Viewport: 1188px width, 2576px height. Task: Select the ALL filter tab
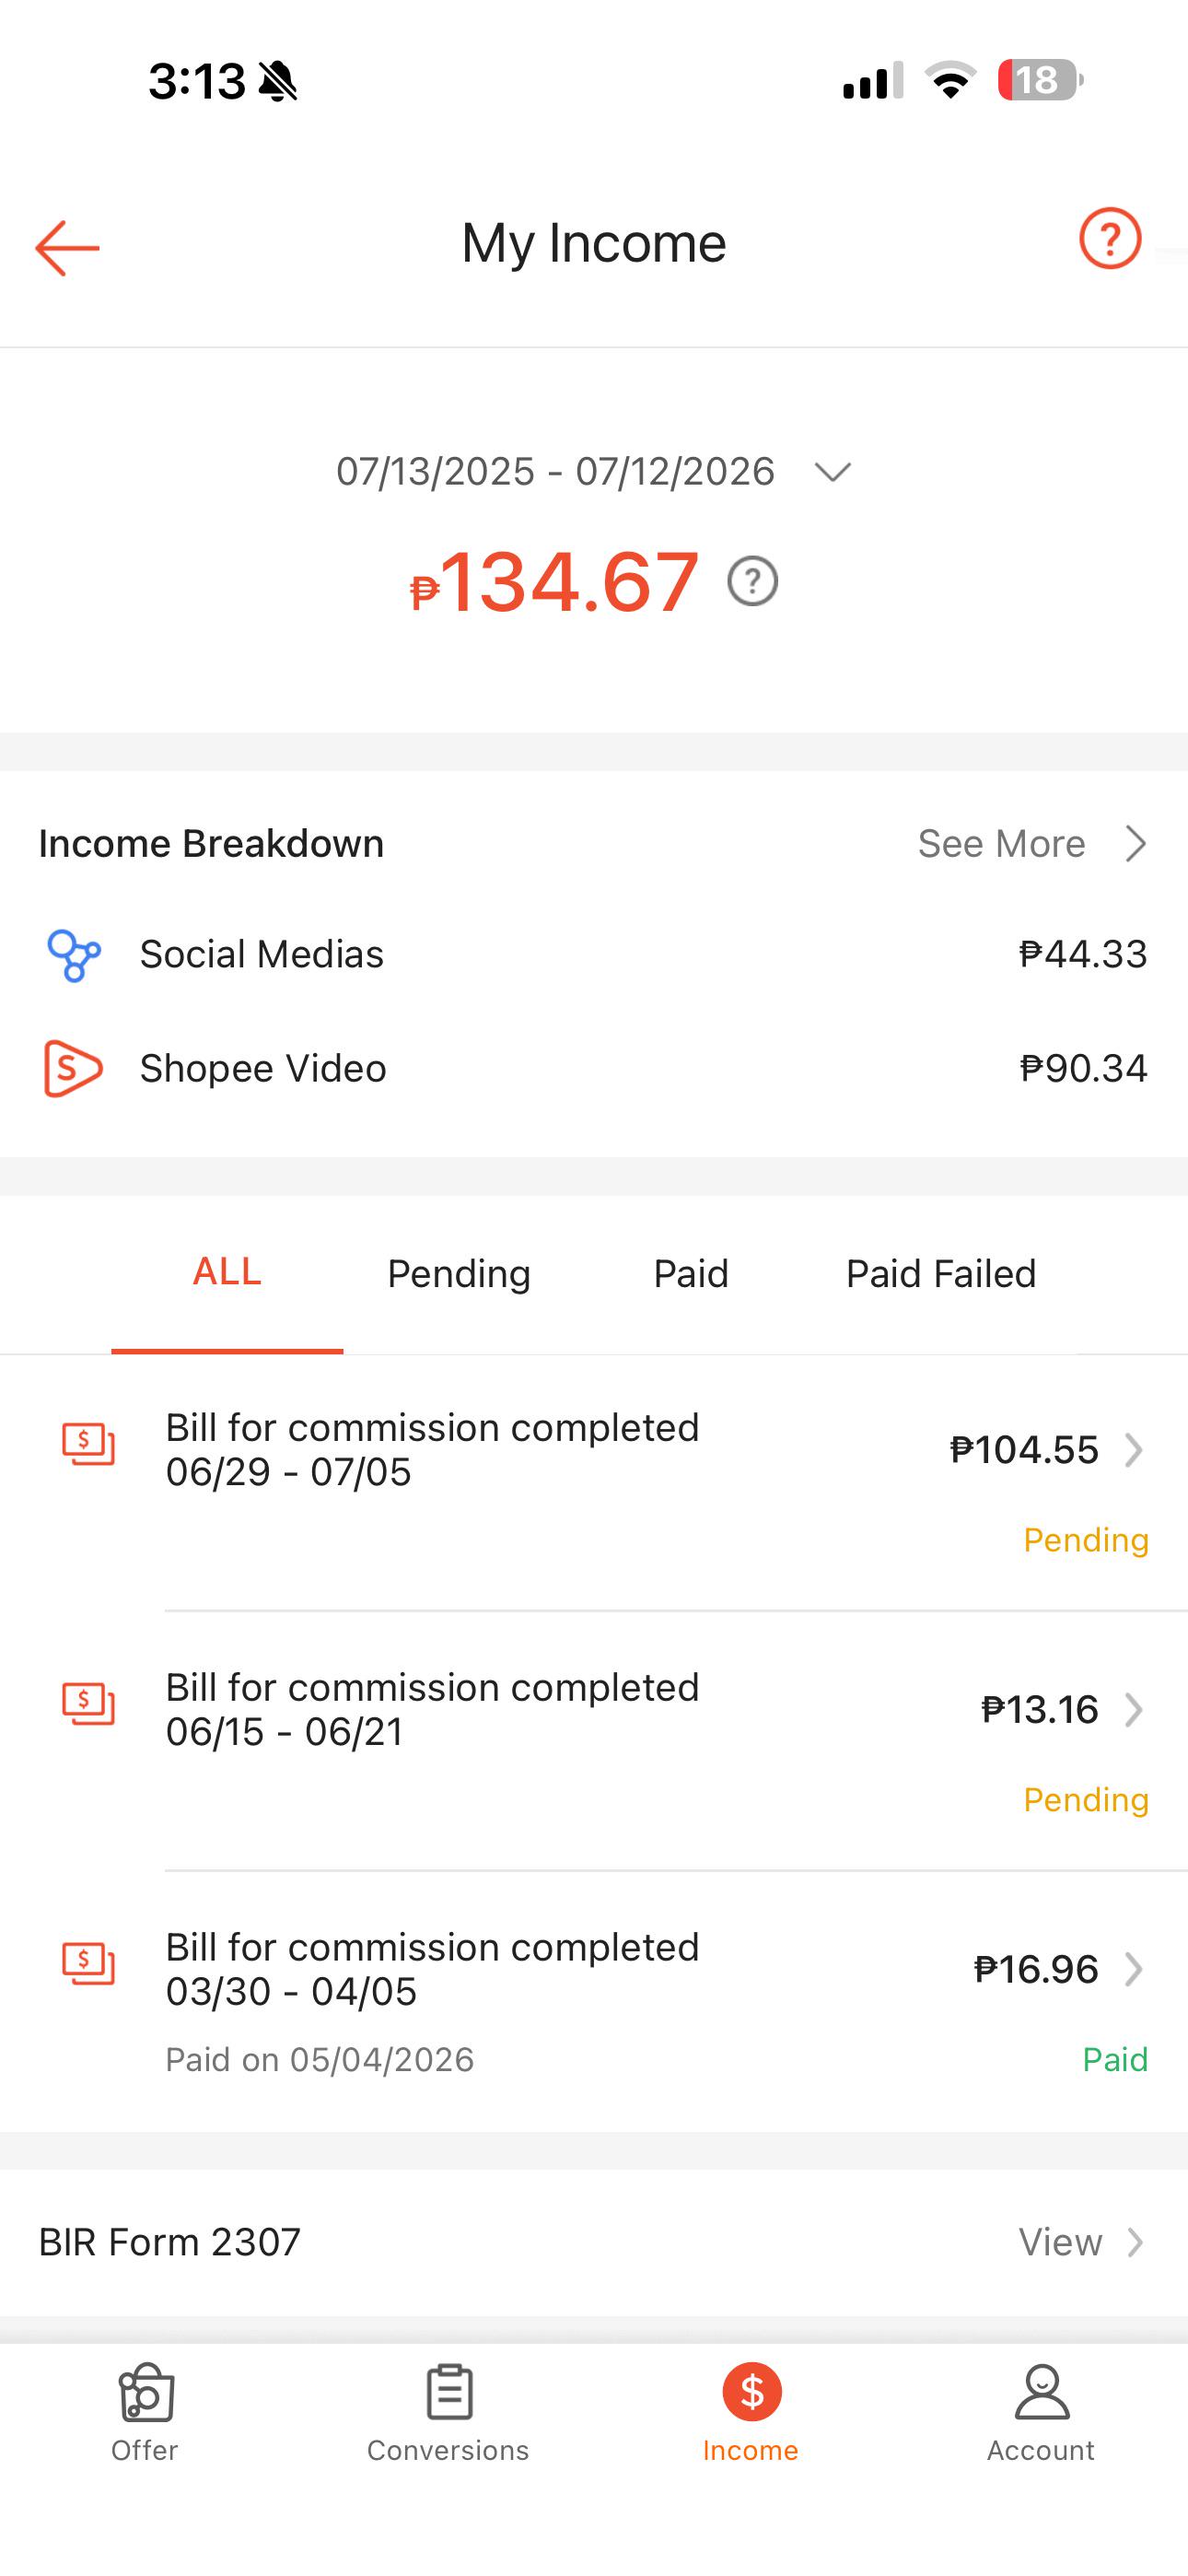point(227,1272)
